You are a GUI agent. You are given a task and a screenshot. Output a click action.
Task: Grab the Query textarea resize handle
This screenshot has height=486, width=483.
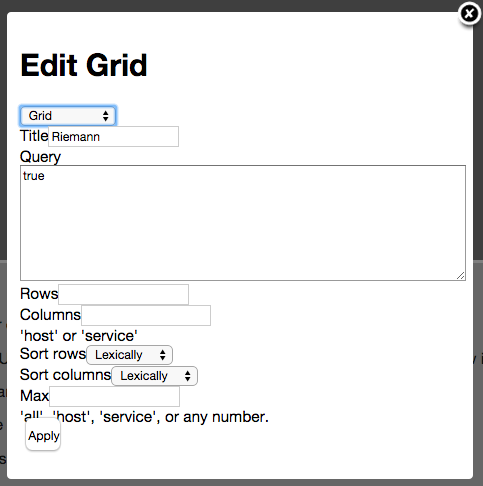click(x=461, y=276)
